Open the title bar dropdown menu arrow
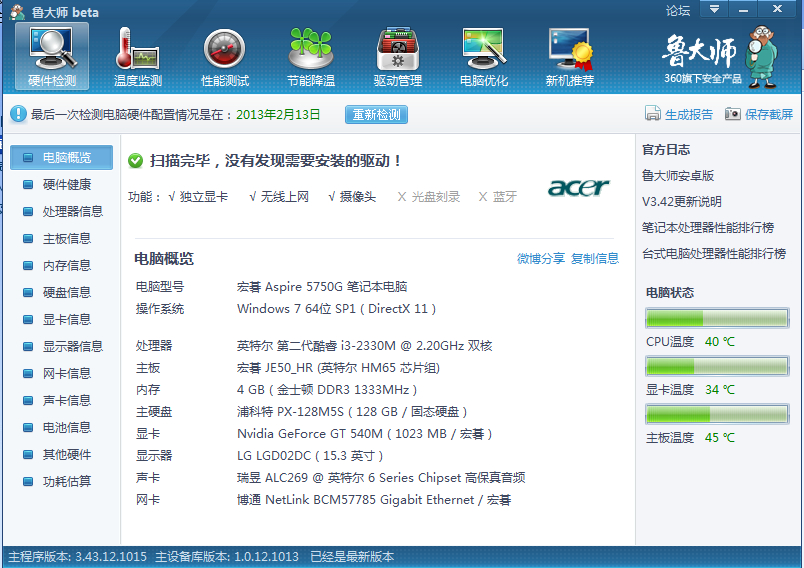 tap(714, 9)
